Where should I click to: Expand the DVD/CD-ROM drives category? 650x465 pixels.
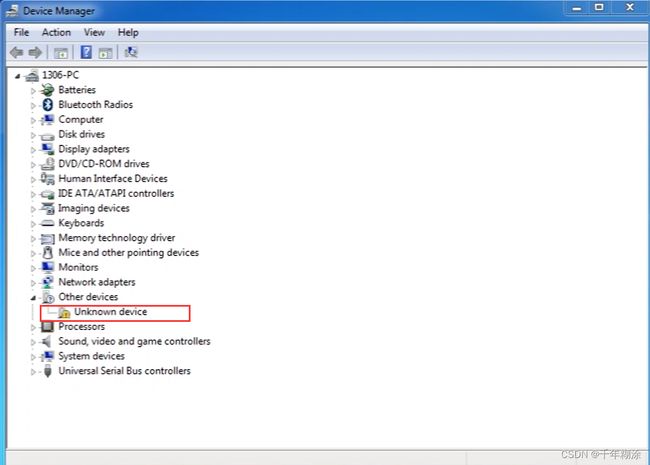click(x=33, y=165)
